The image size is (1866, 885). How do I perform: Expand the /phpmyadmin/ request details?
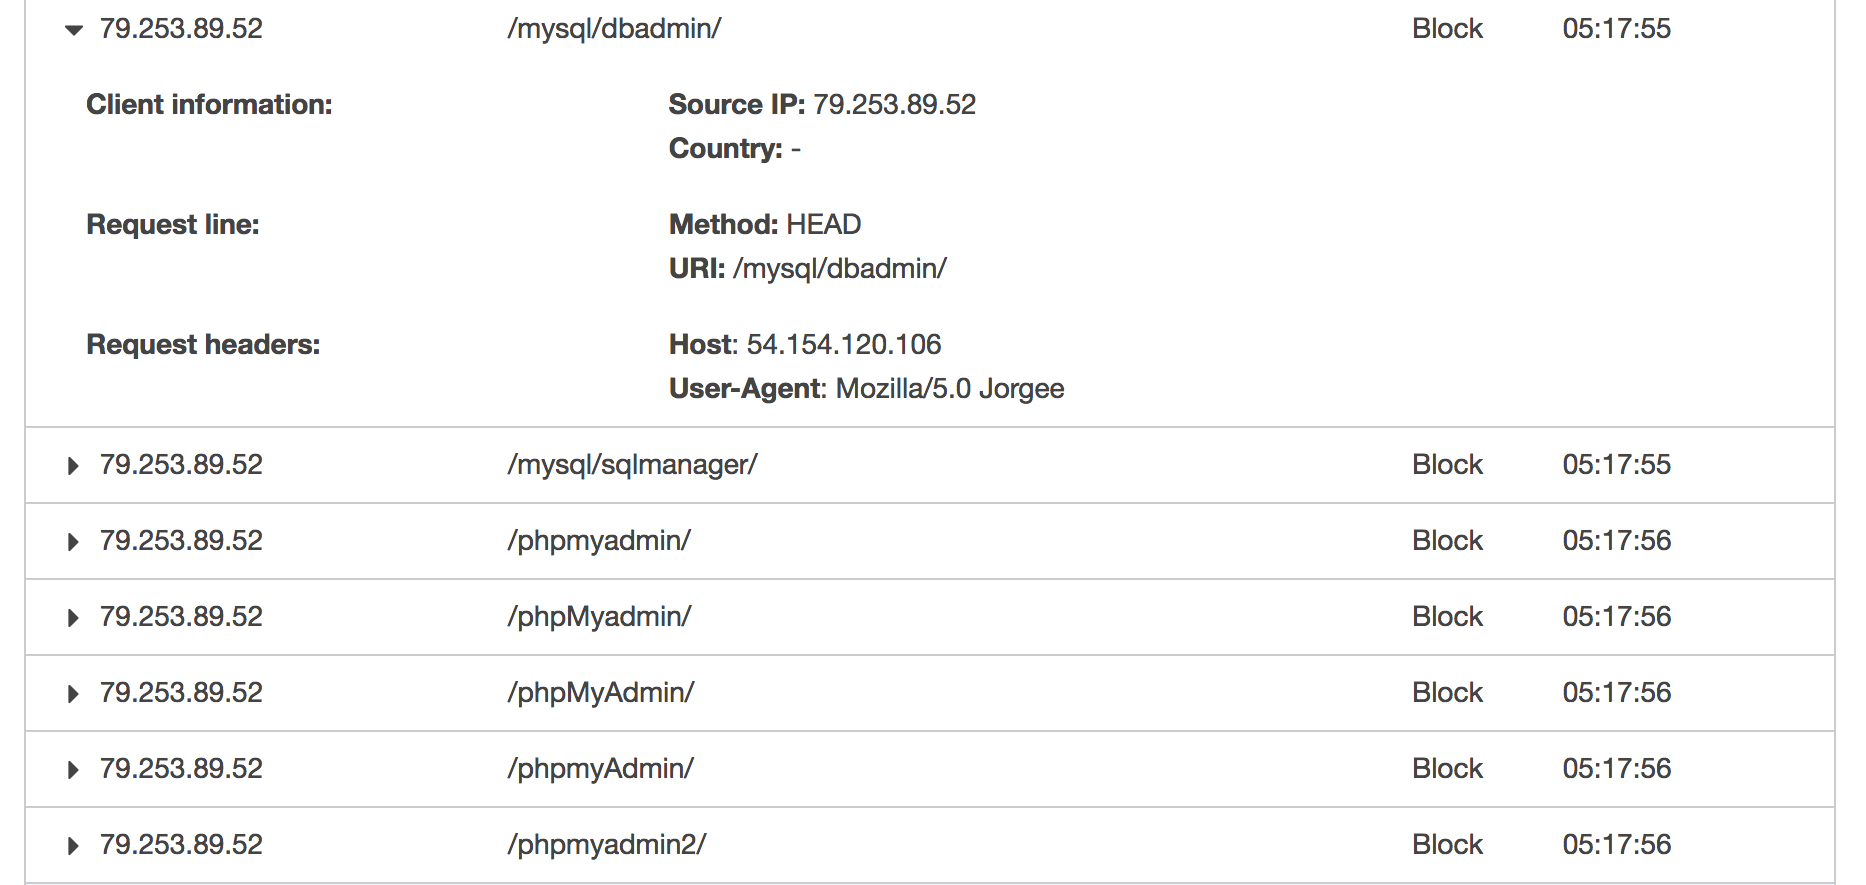pos(73,542)
